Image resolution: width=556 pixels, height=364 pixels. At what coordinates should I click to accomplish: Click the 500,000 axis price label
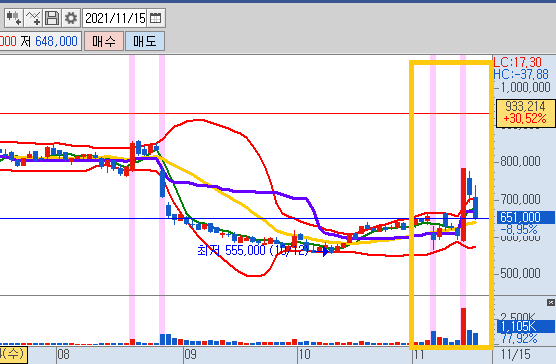pyautogui.click(x=520, y=273)
